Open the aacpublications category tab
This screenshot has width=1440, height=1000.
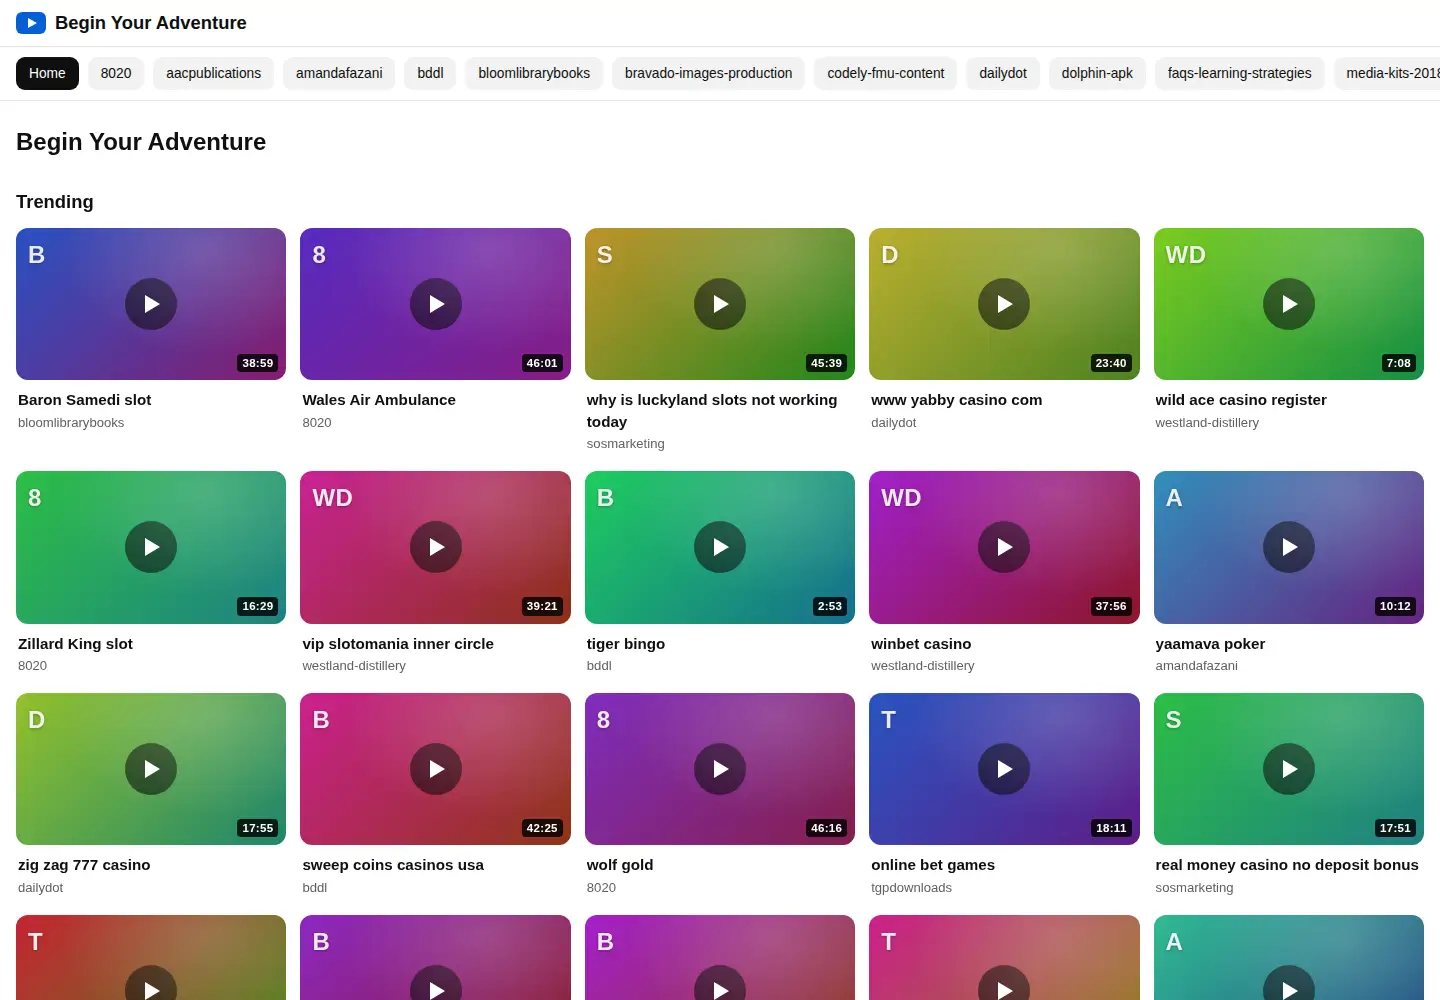pyautogui.click(x=213, y=73)
